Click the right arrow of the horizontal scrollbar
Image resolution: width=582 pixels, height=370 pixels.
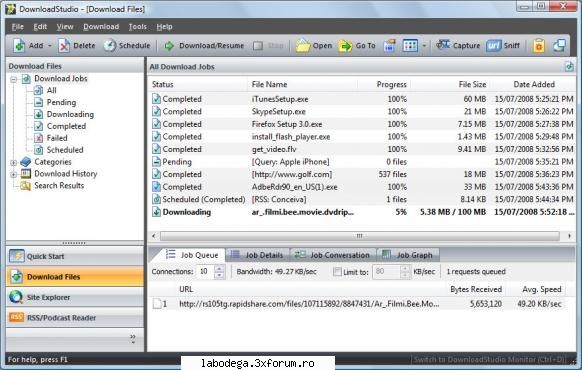click(569, 236)
